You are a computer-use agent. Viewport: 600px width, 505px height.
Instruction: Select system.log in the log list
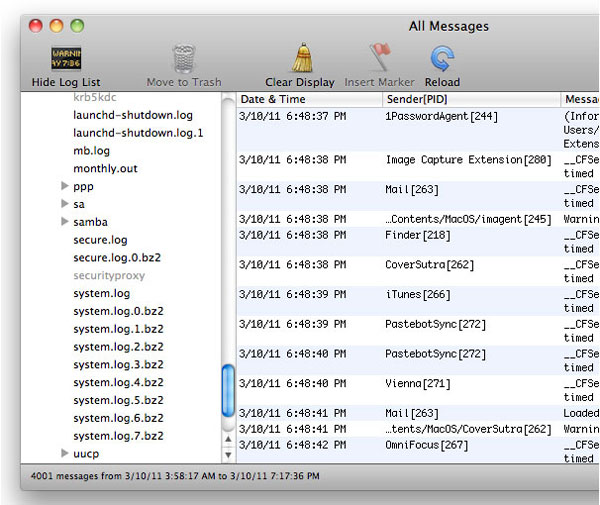(101, 293)
